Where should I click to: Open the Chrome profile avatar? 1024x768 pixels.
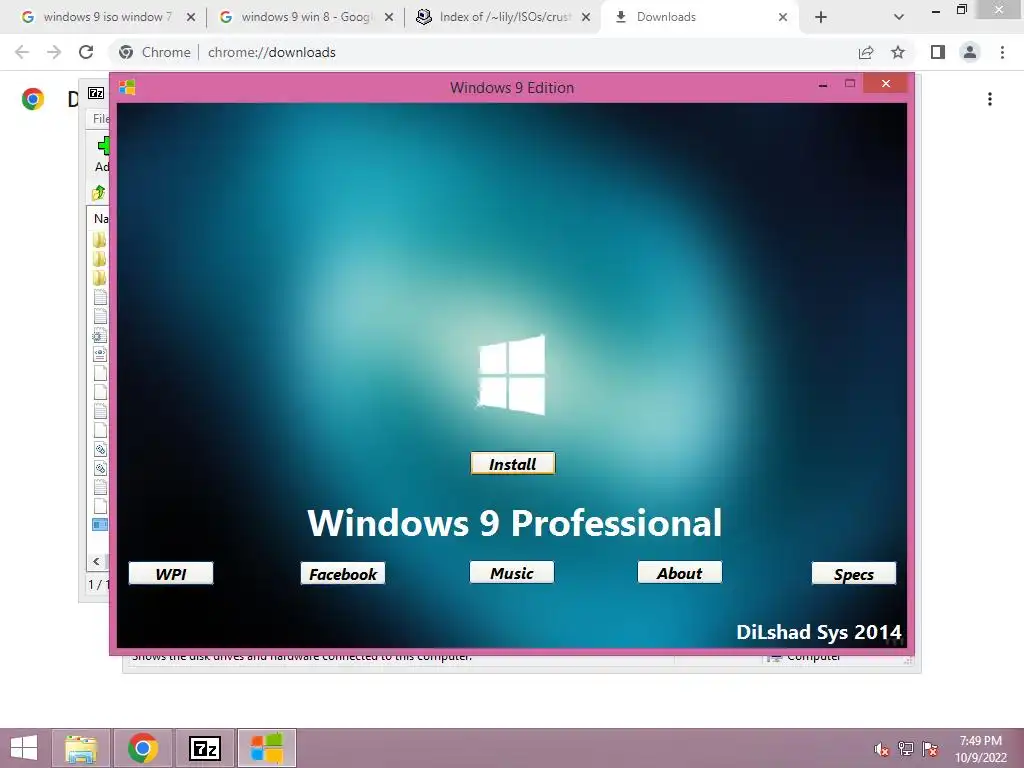970,52
